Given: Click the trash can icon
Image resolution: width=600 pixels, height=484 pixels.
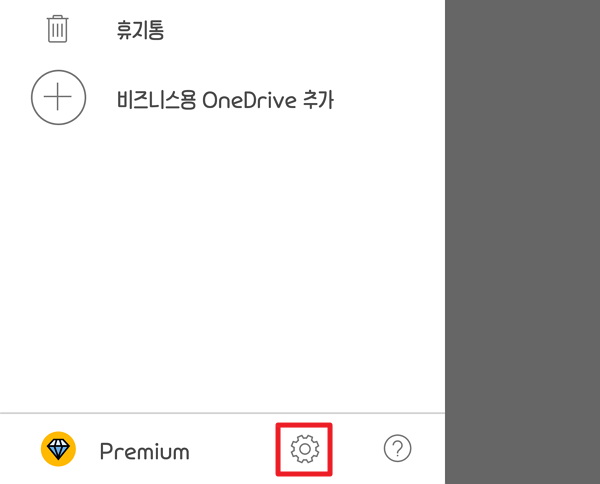Looking at the screenshot, I should (x=57, y=29).
